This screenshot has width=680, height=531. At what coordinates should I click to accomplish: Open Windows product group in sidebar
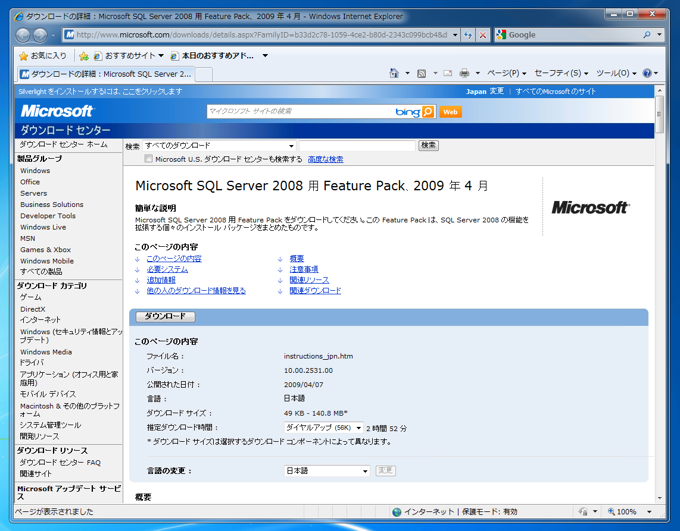tap(35, 170)
